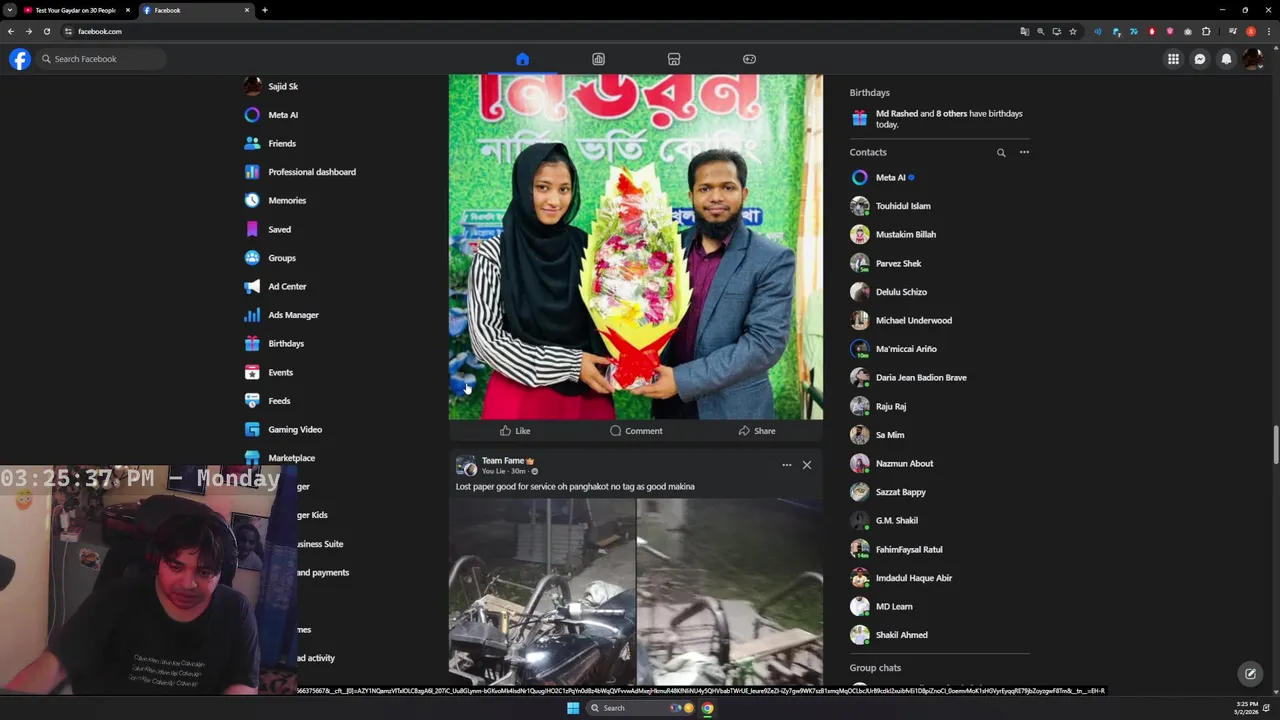Open the Notifications bell
Image resolution: width=1280 pixels, height=720 pixels.
click(1226, 59)
